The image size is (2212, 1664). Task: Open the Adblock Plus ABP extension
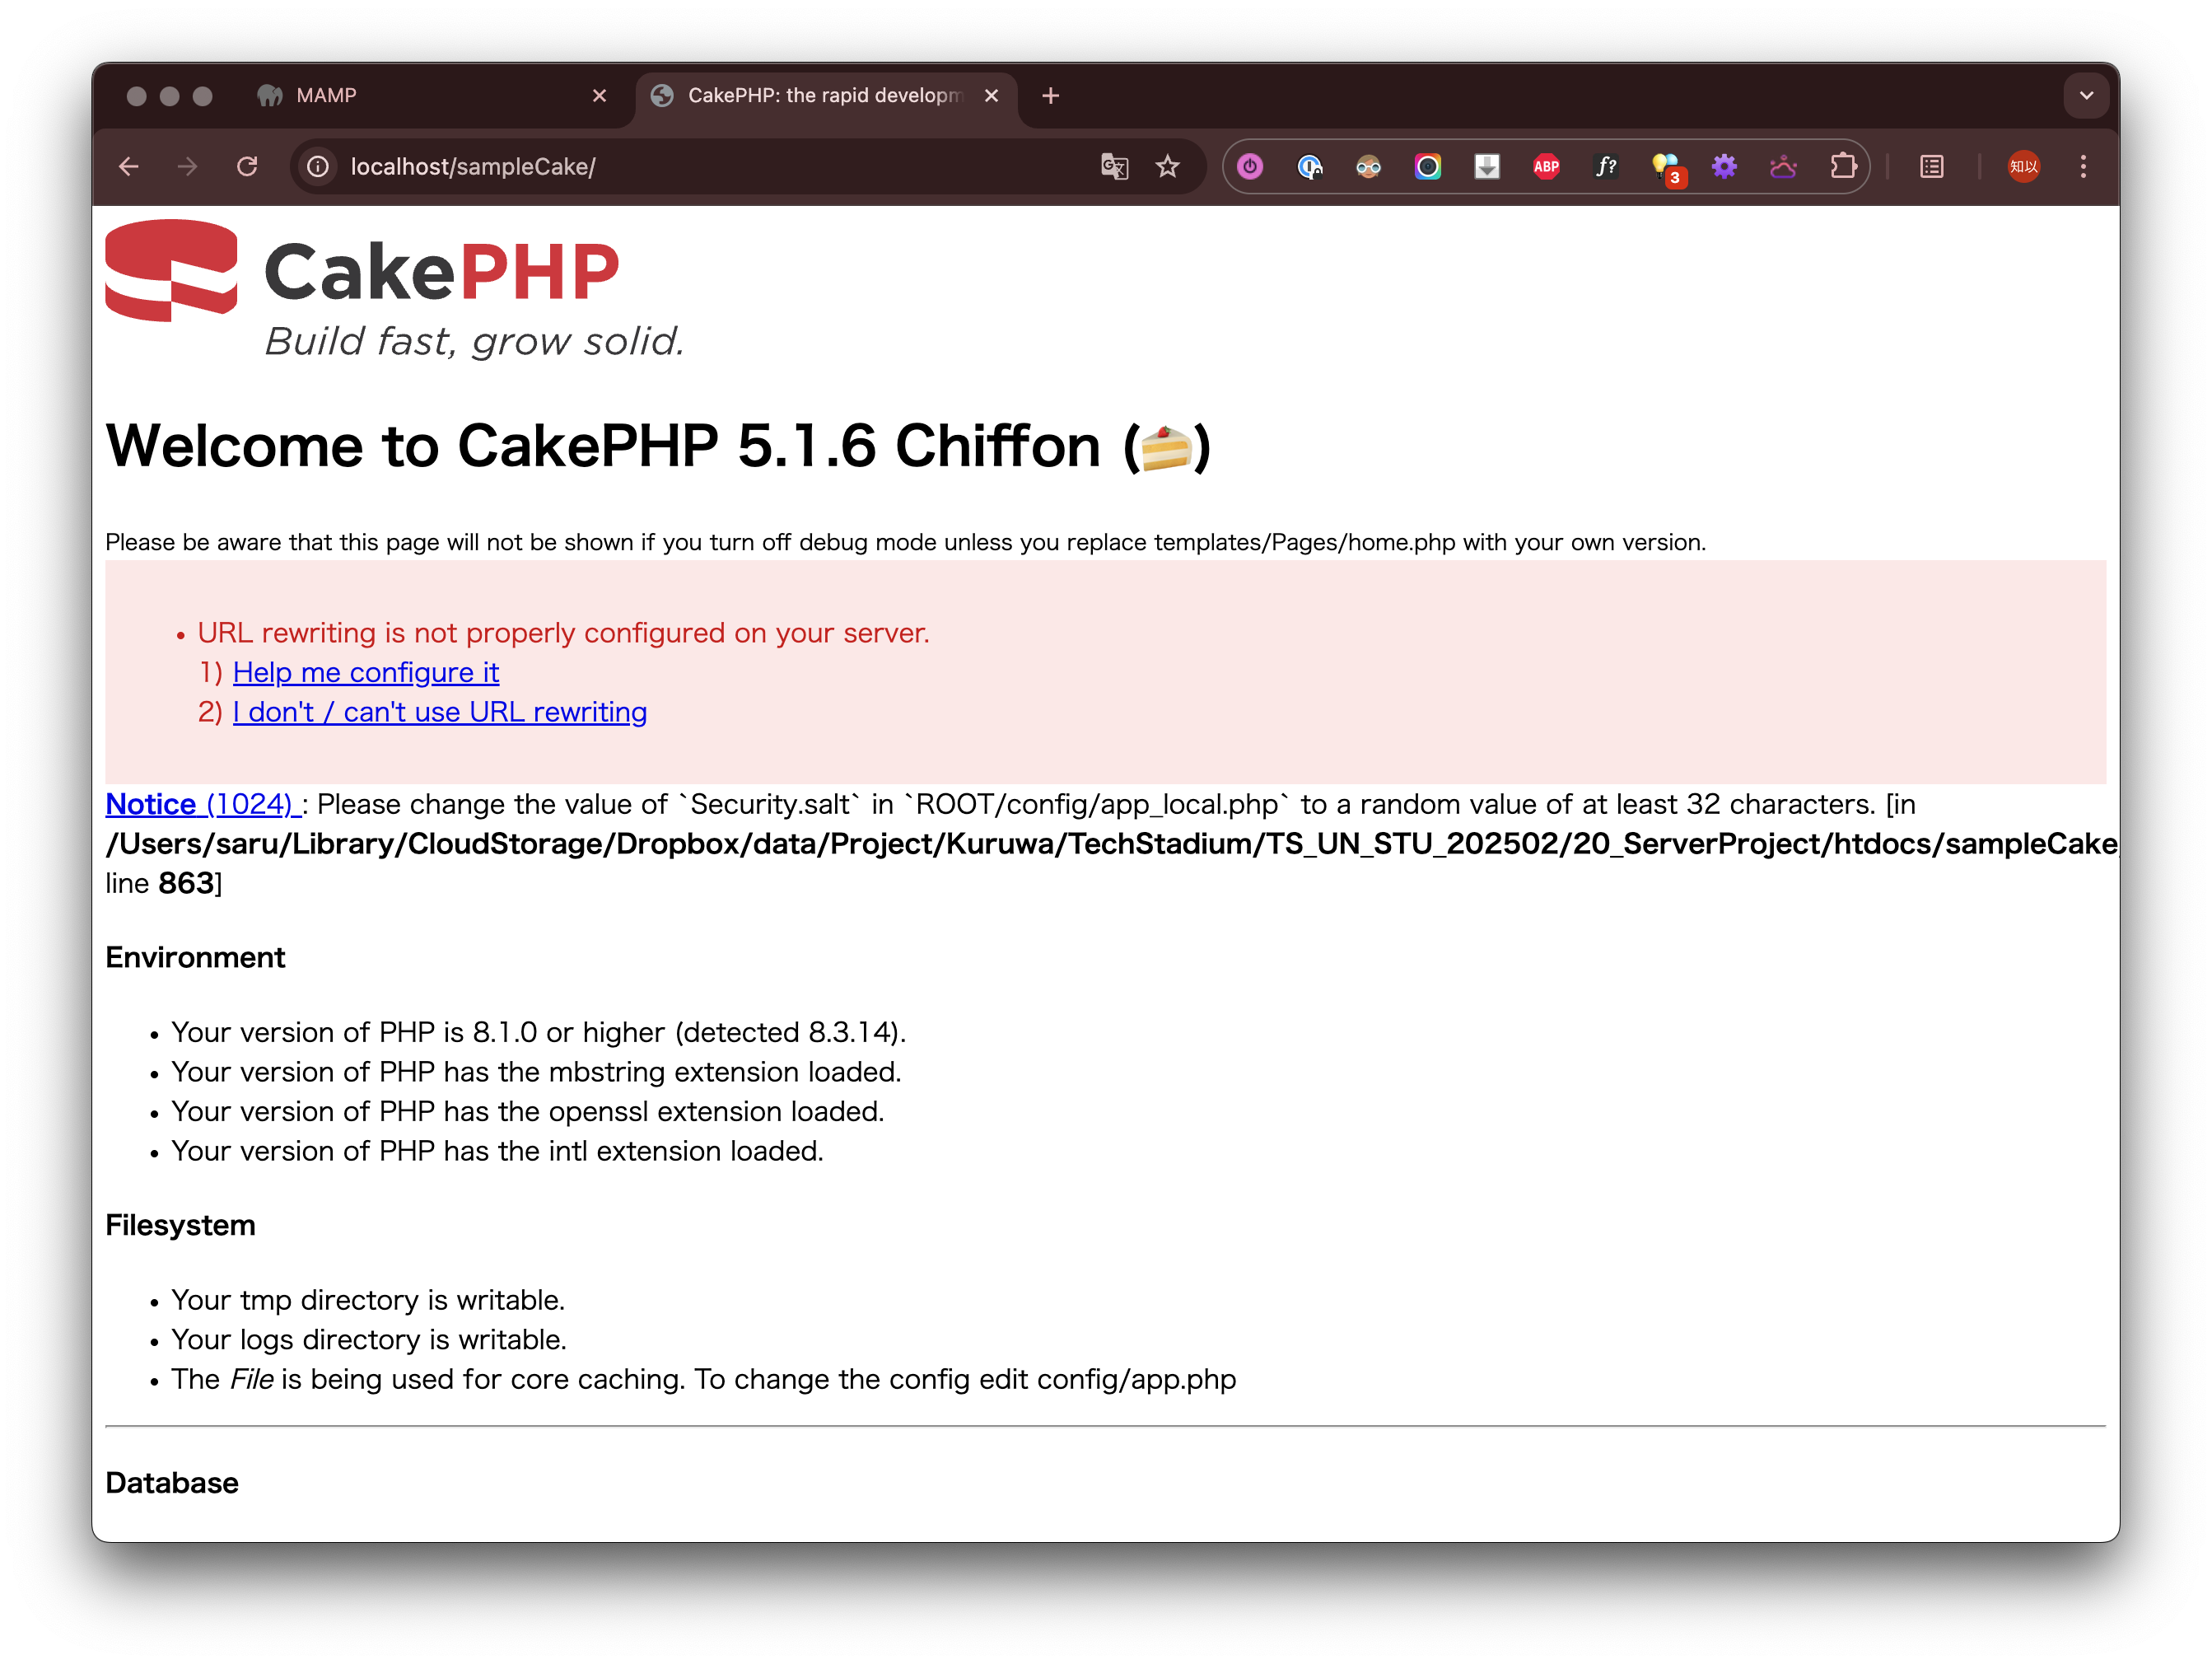point(1546,167)
